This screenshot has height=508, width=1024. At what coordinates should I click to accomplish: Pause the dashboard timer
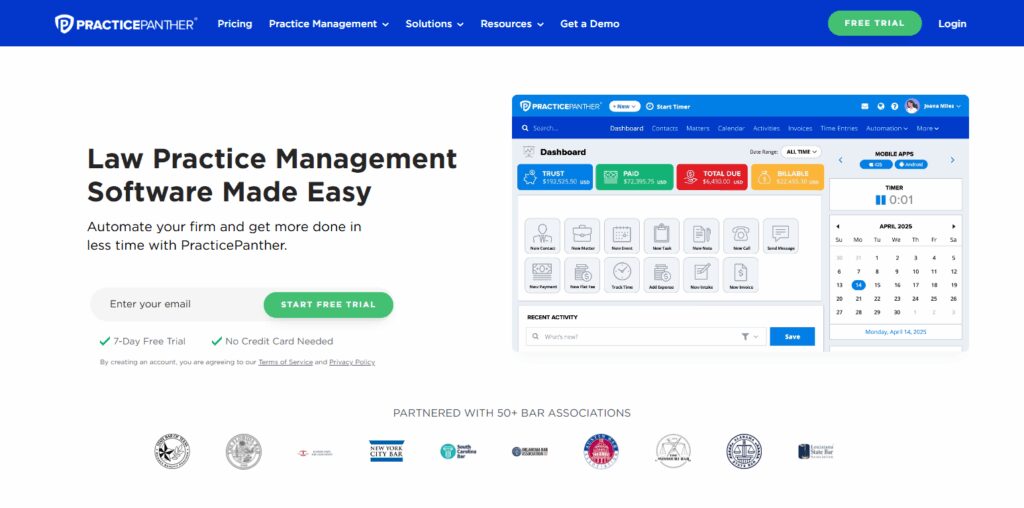tap(880, 200)
